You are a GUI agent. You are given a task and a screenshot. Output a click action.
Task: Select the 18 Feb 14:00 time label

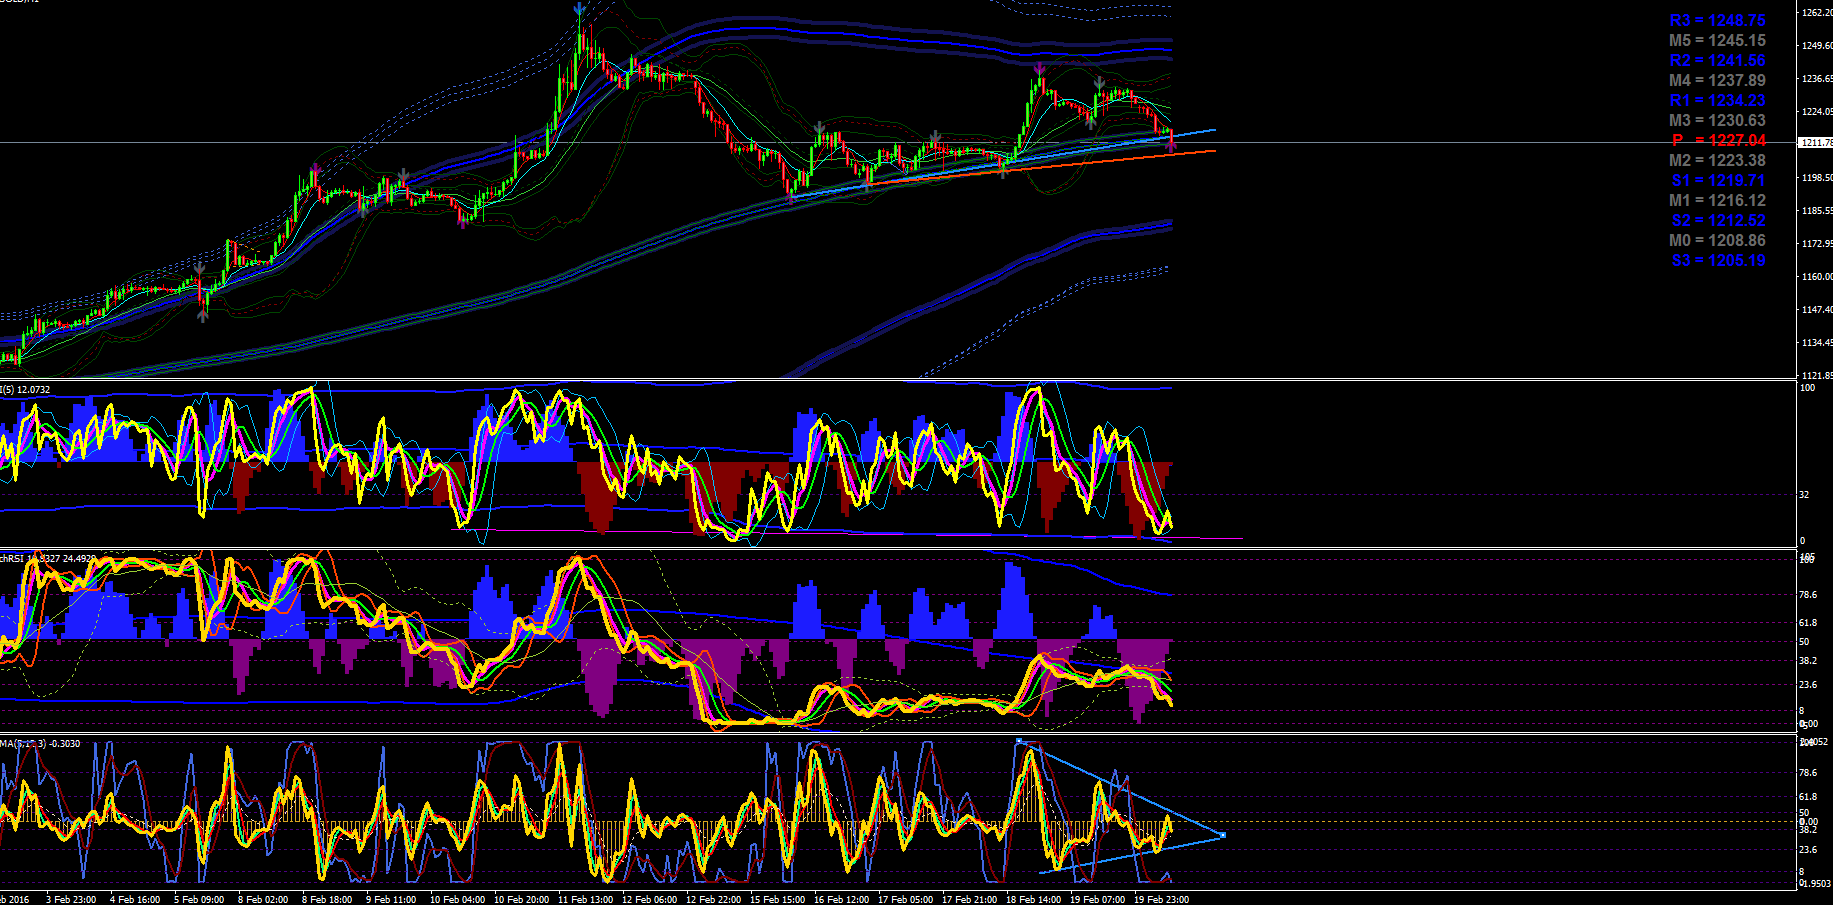(1033, 899)
